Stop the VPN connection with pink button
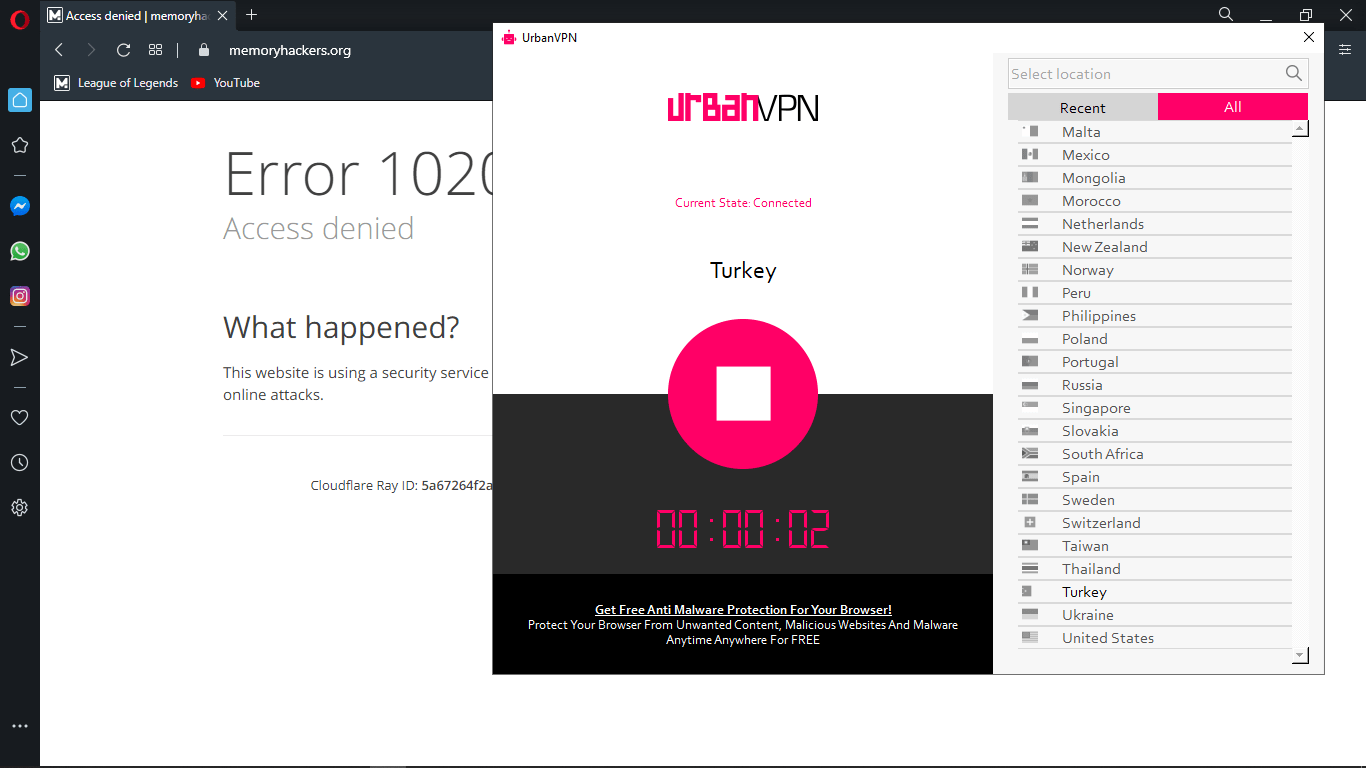The image size is (1366, 768). point(743,394)
